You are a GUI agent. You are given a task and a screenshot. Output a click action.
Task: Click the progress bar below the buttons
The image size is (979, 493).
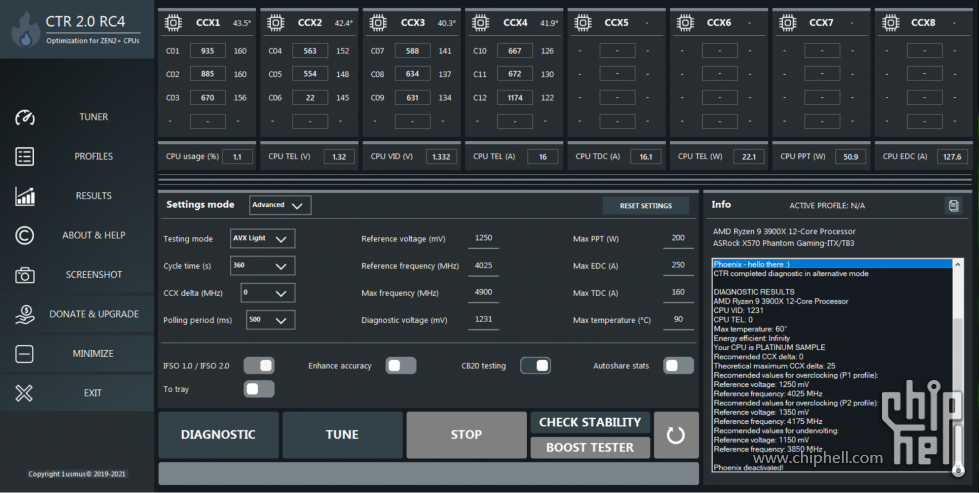[428, 473]
